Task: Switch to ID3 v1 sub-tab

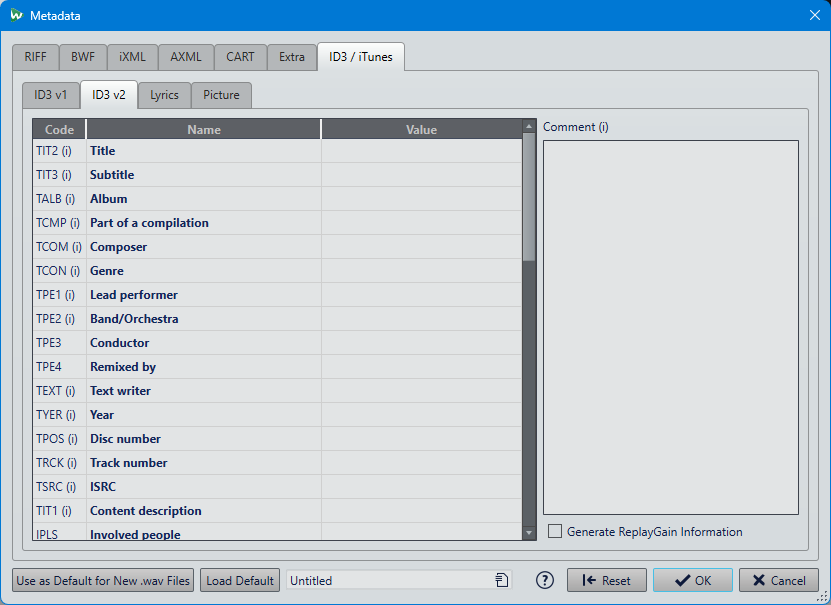Action: pos(51,95)
